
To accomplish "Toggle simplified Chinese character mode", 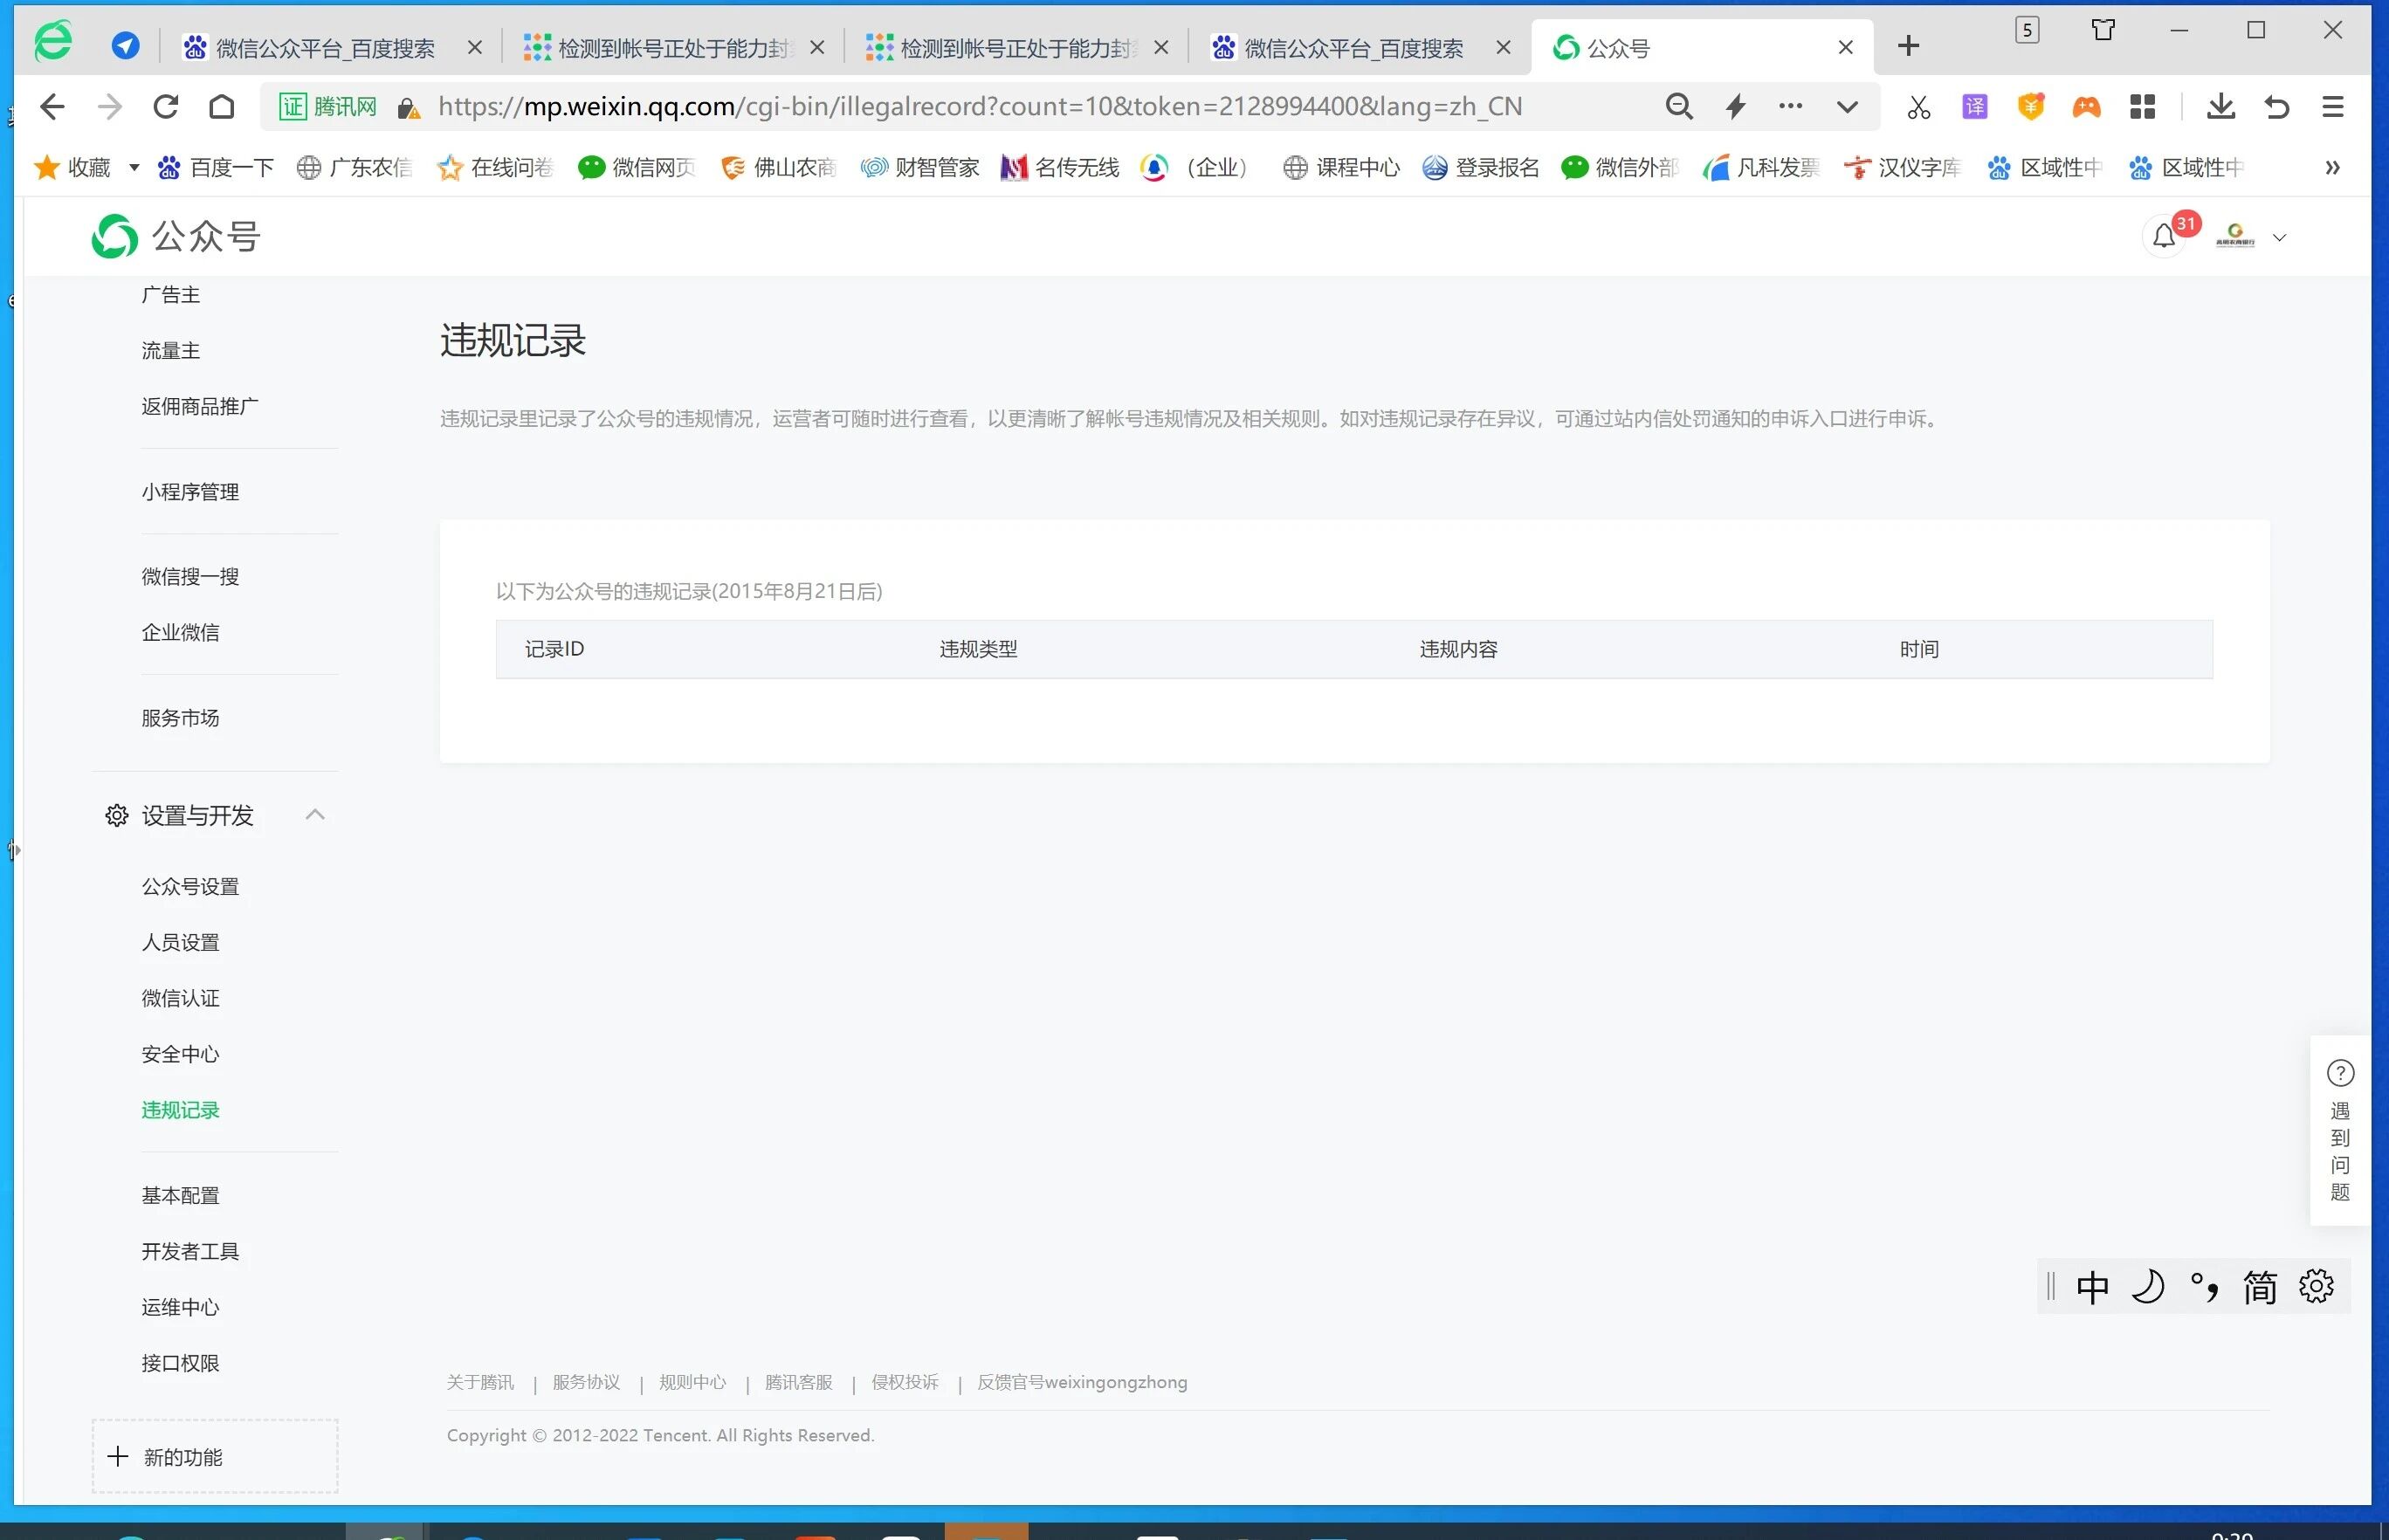I will click(2260, 1287).
